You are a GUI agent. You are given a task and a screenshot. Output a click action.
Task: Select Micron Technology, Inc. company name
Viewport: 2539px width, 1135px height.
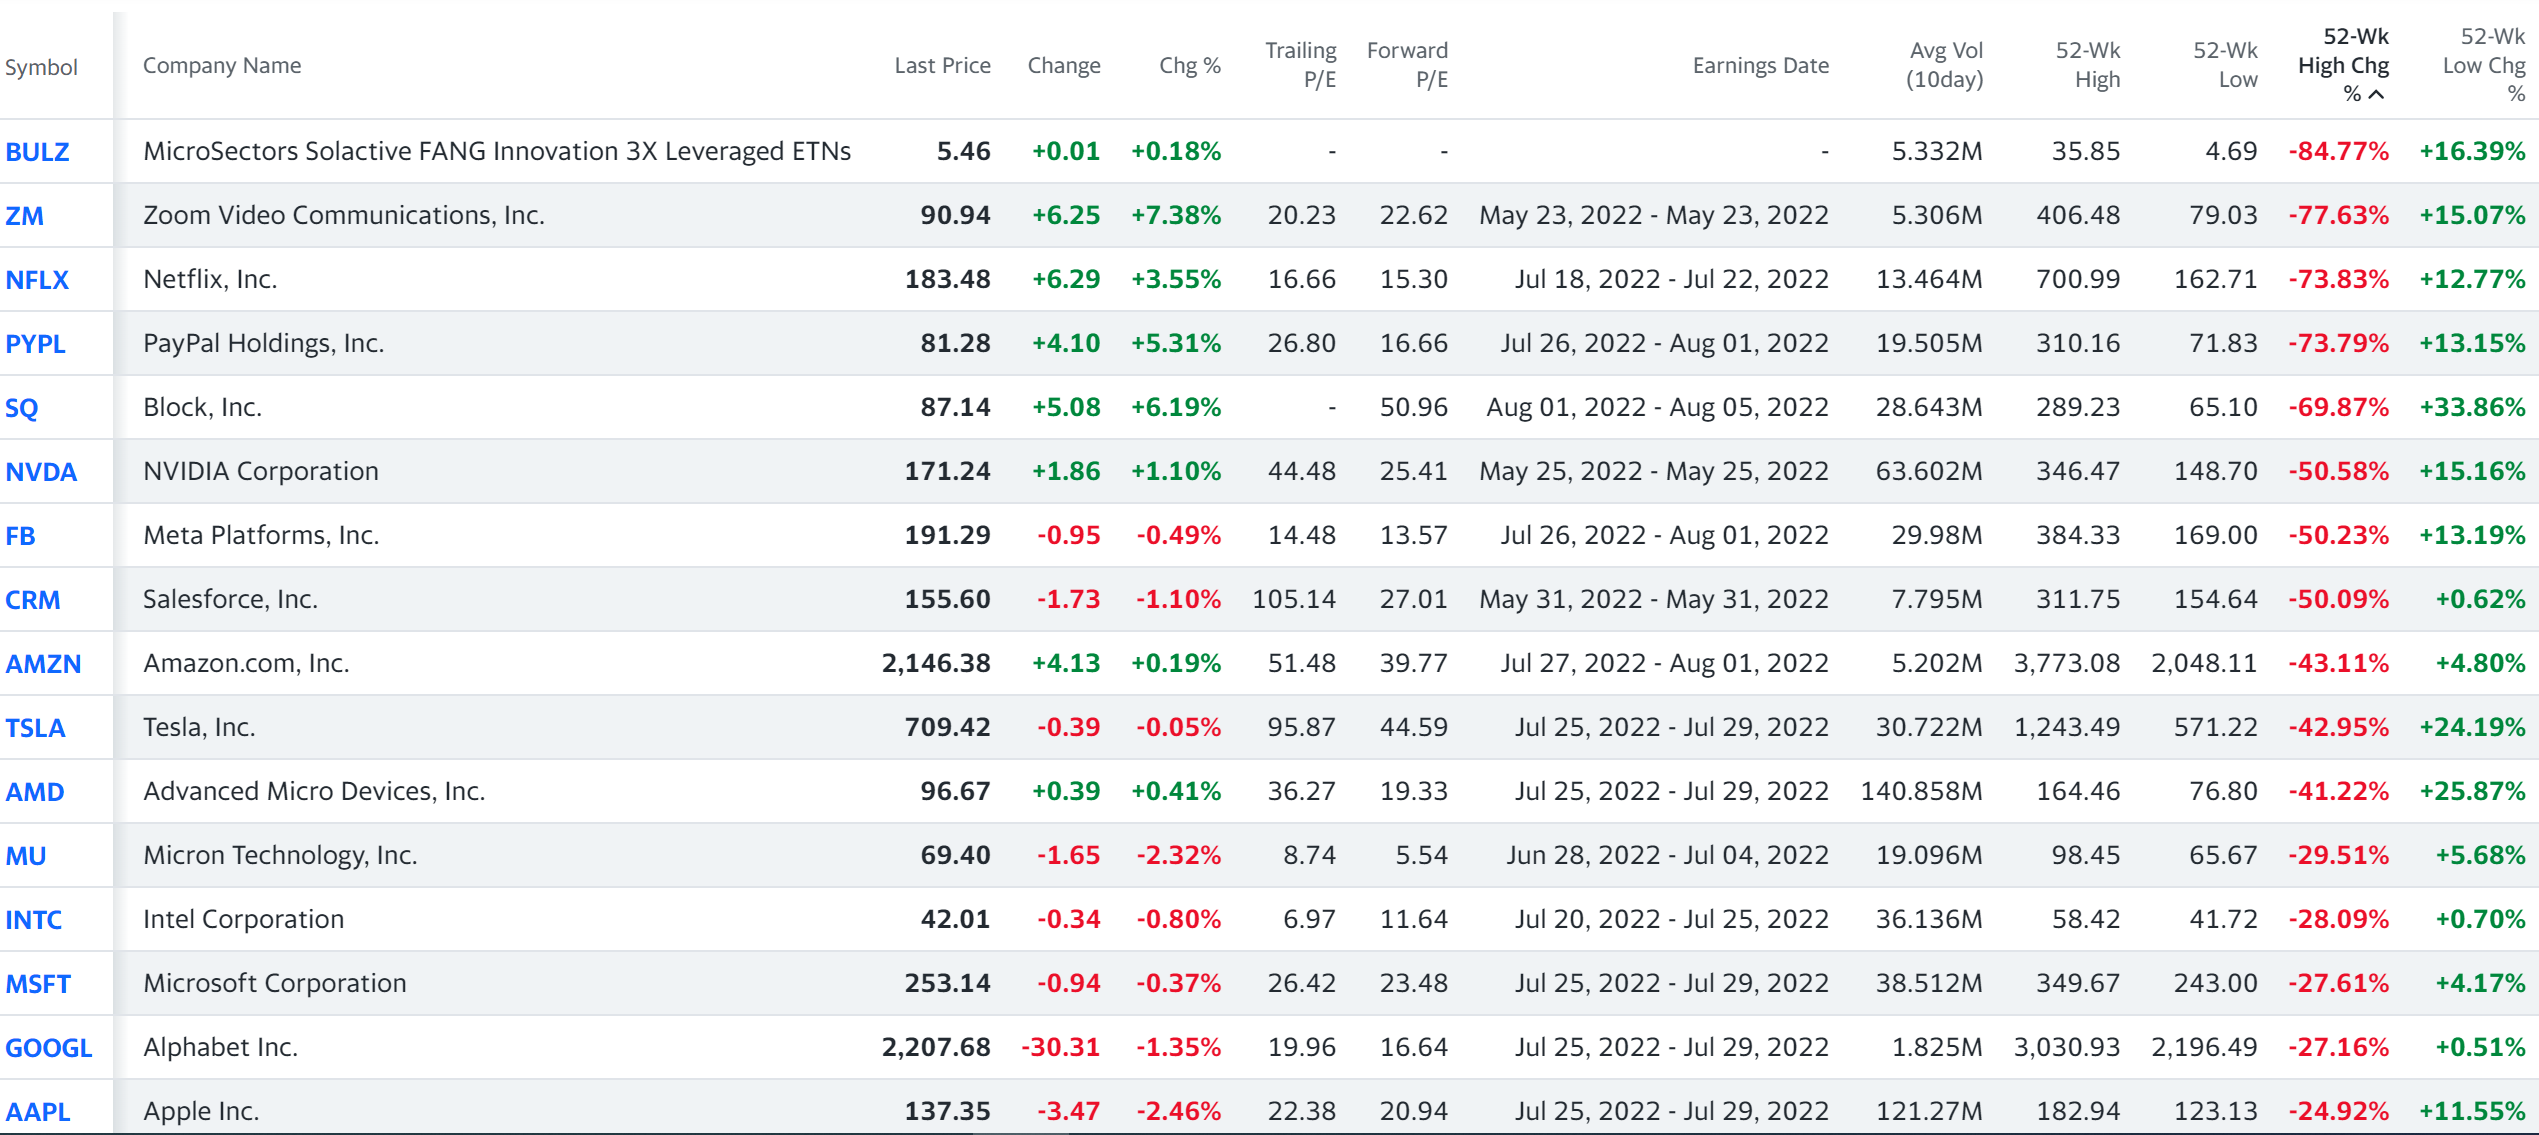point(280,855)
